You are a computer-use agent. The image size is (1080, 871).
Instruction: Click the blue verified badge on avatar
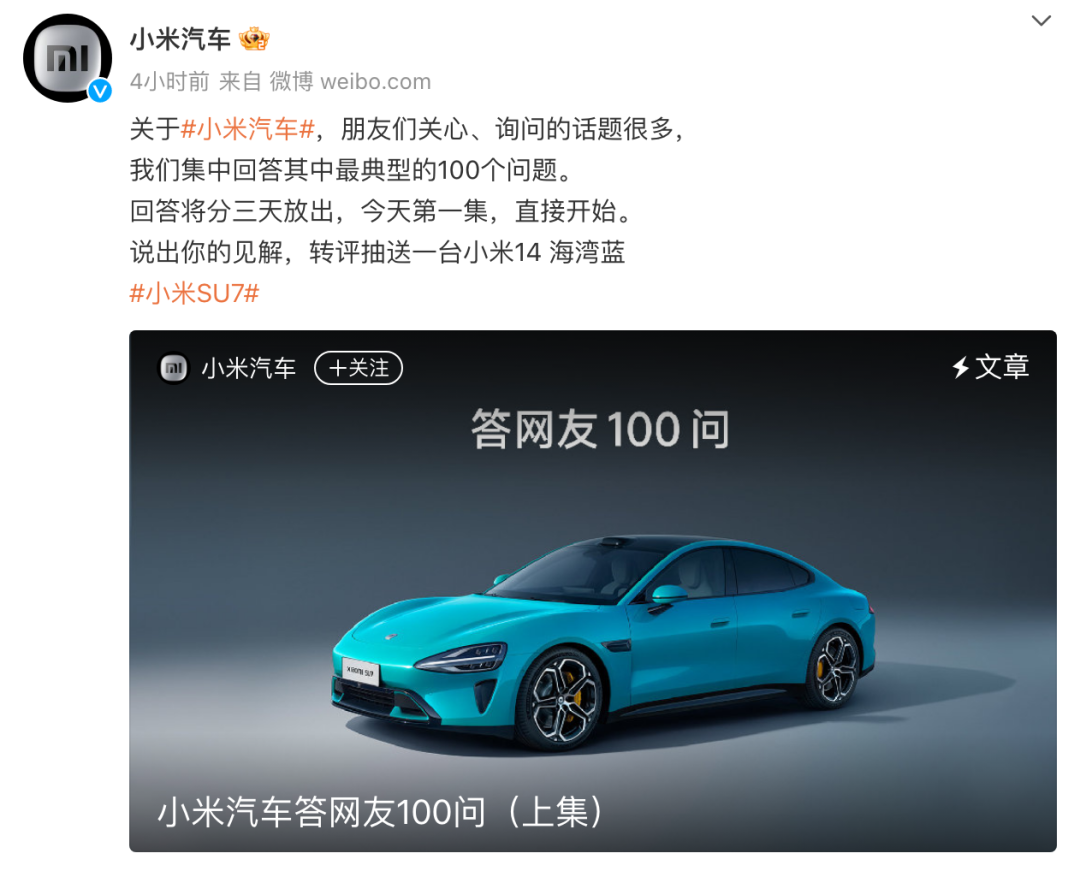[100, 90]
